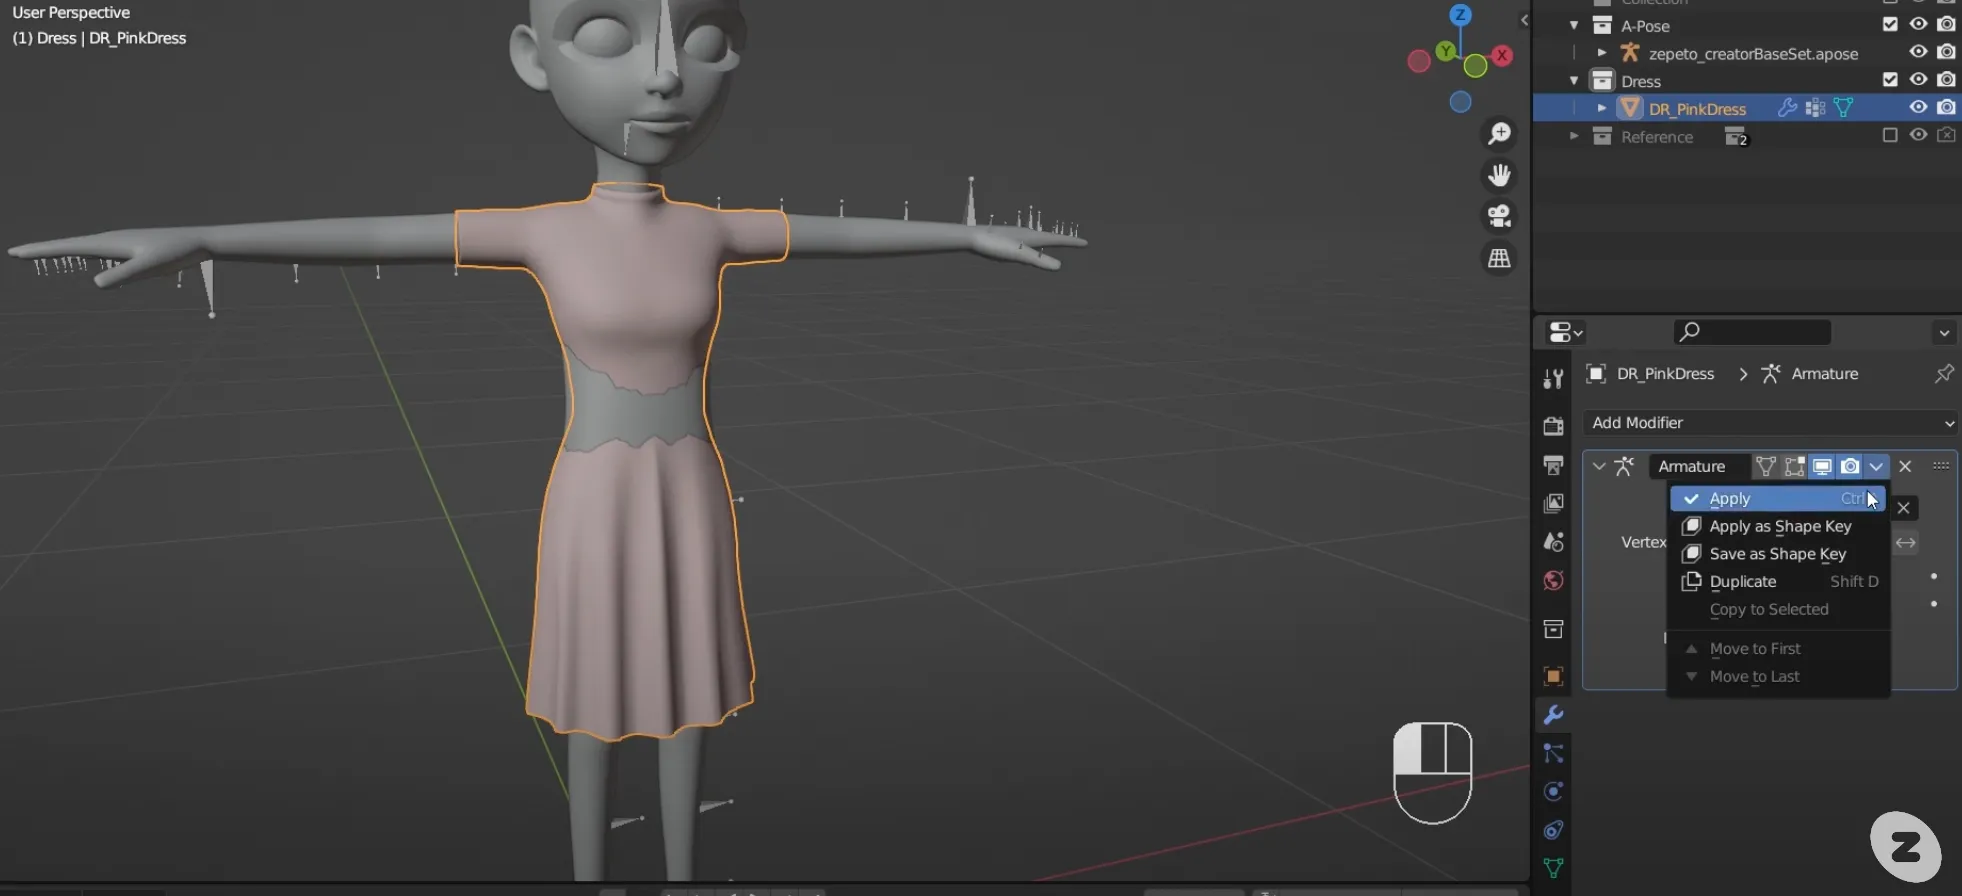Open the Object Data mesh properties tab
This screenshot has width=1962, height=896.
(x=1553, y=868)
